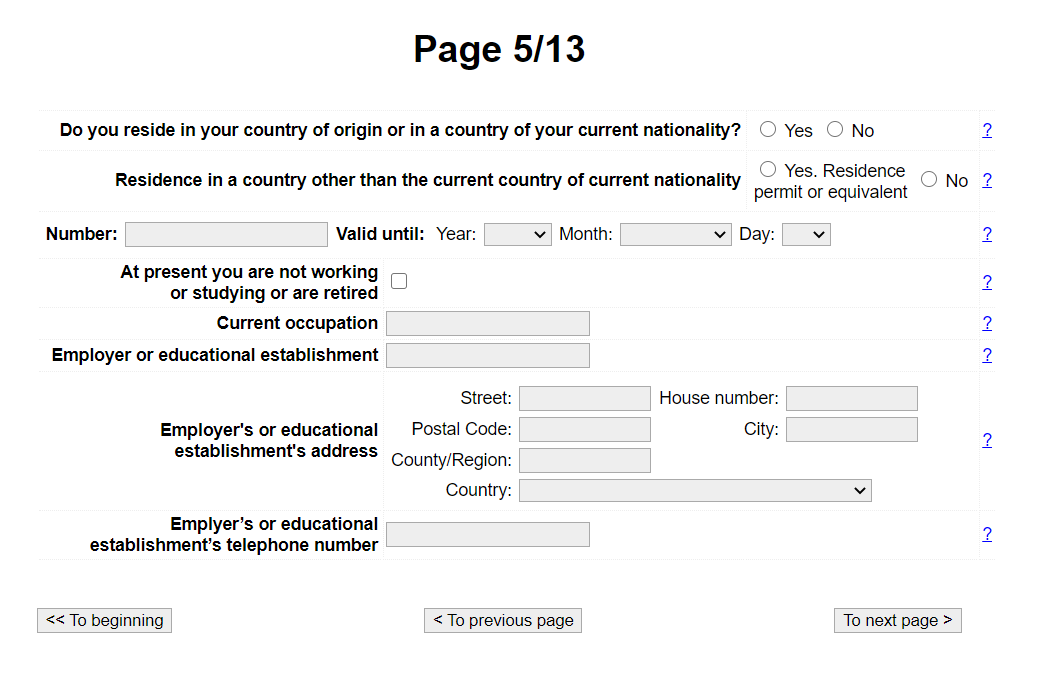Go back to beginning of form
Image resolution: width=1044 pixels, height=686 pixels.
coord(105,621)
